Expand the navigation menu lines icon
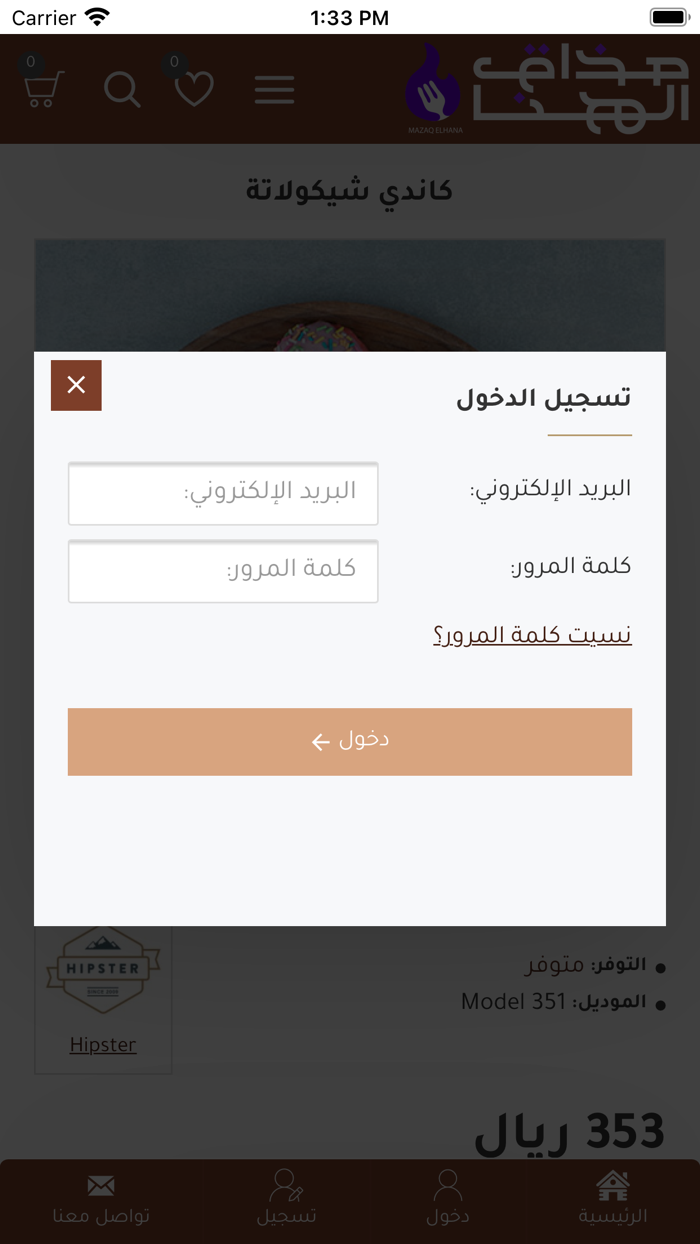 click(x=274, y=89)
